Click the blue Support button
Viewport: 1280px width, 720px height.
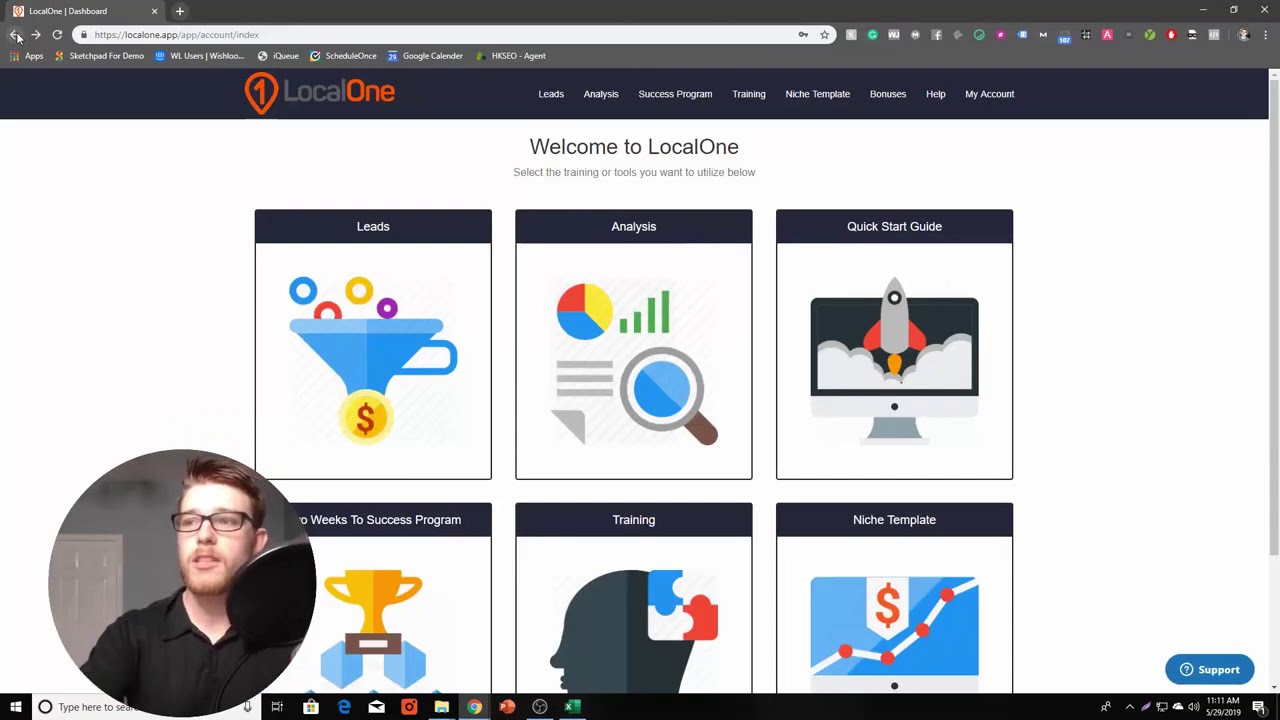click(x=1209, y=670)
